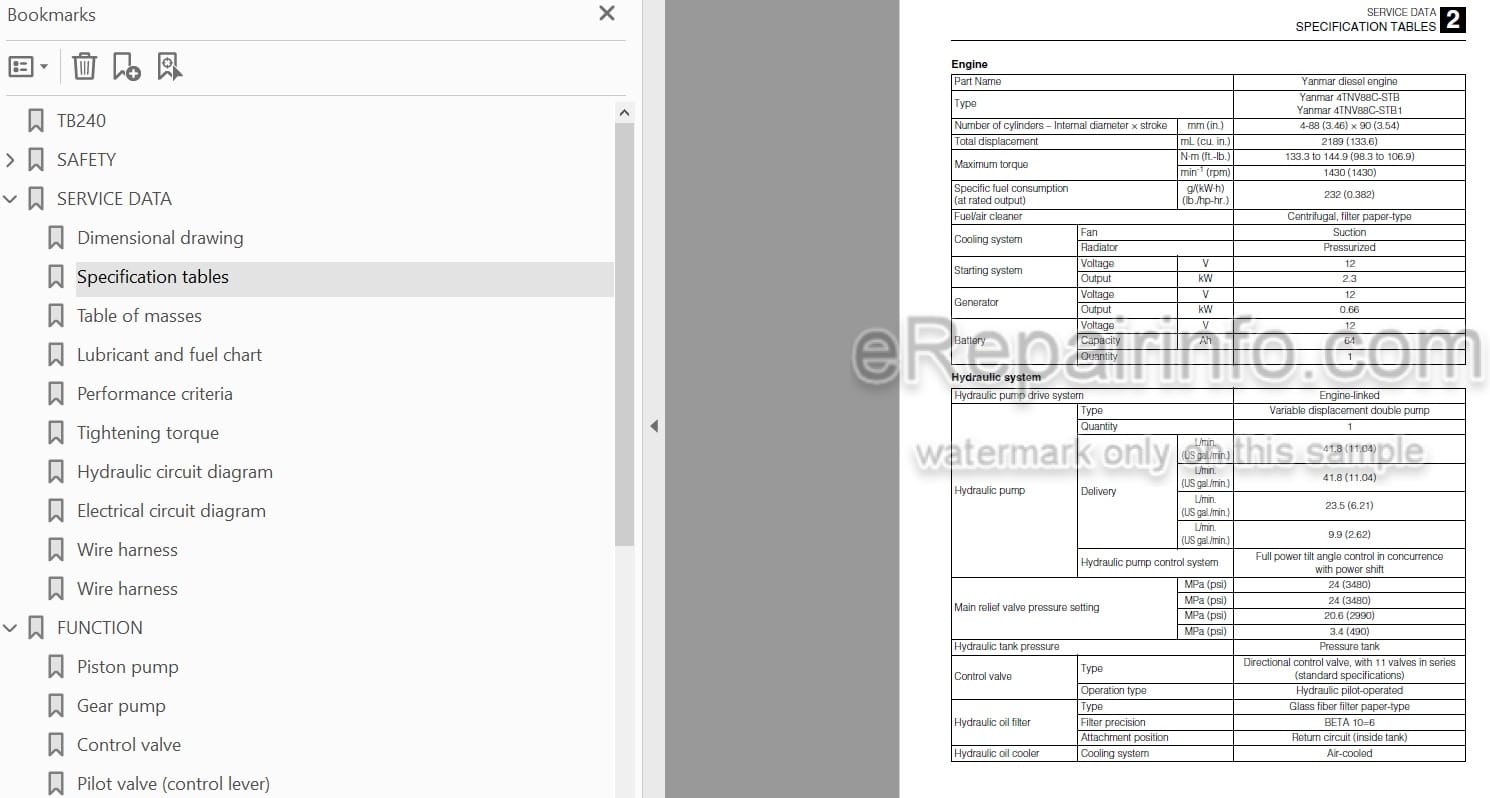Viewport: 1490px width, 798px height.
Task: Open the bookmark options menu
Action: pos(28,67)
